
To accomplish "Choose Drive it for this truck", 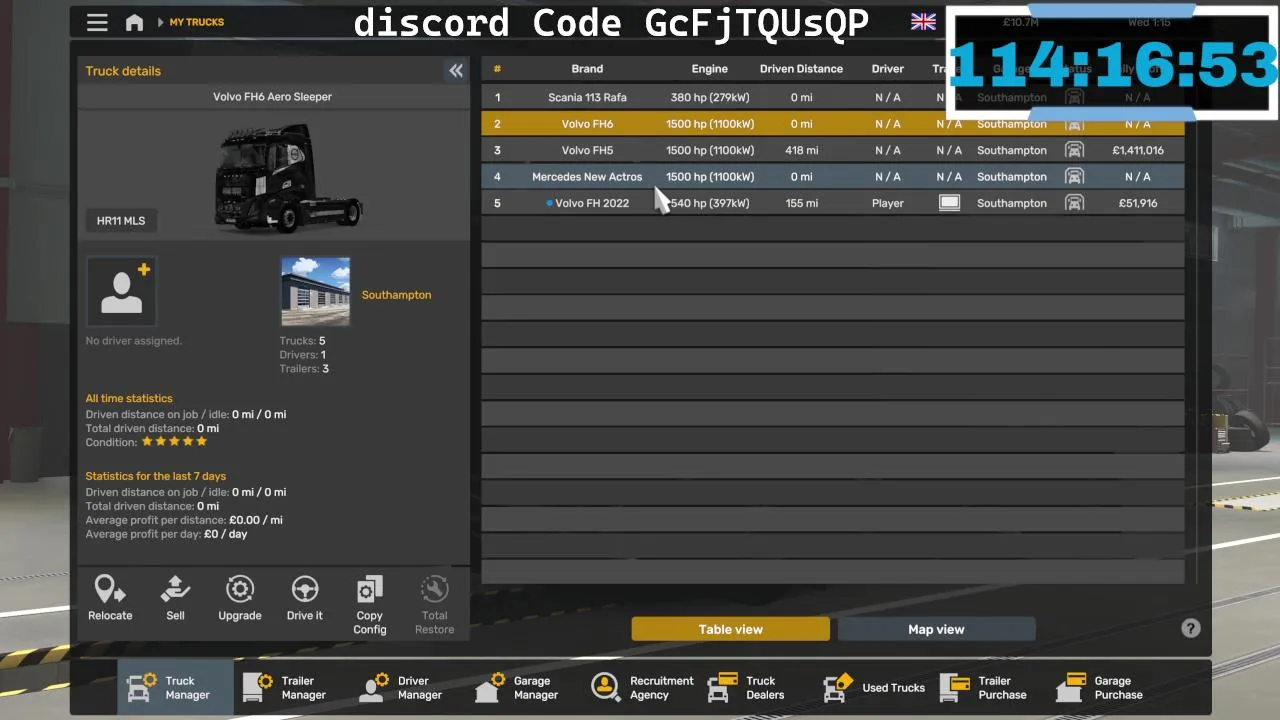I will (305, 598).
